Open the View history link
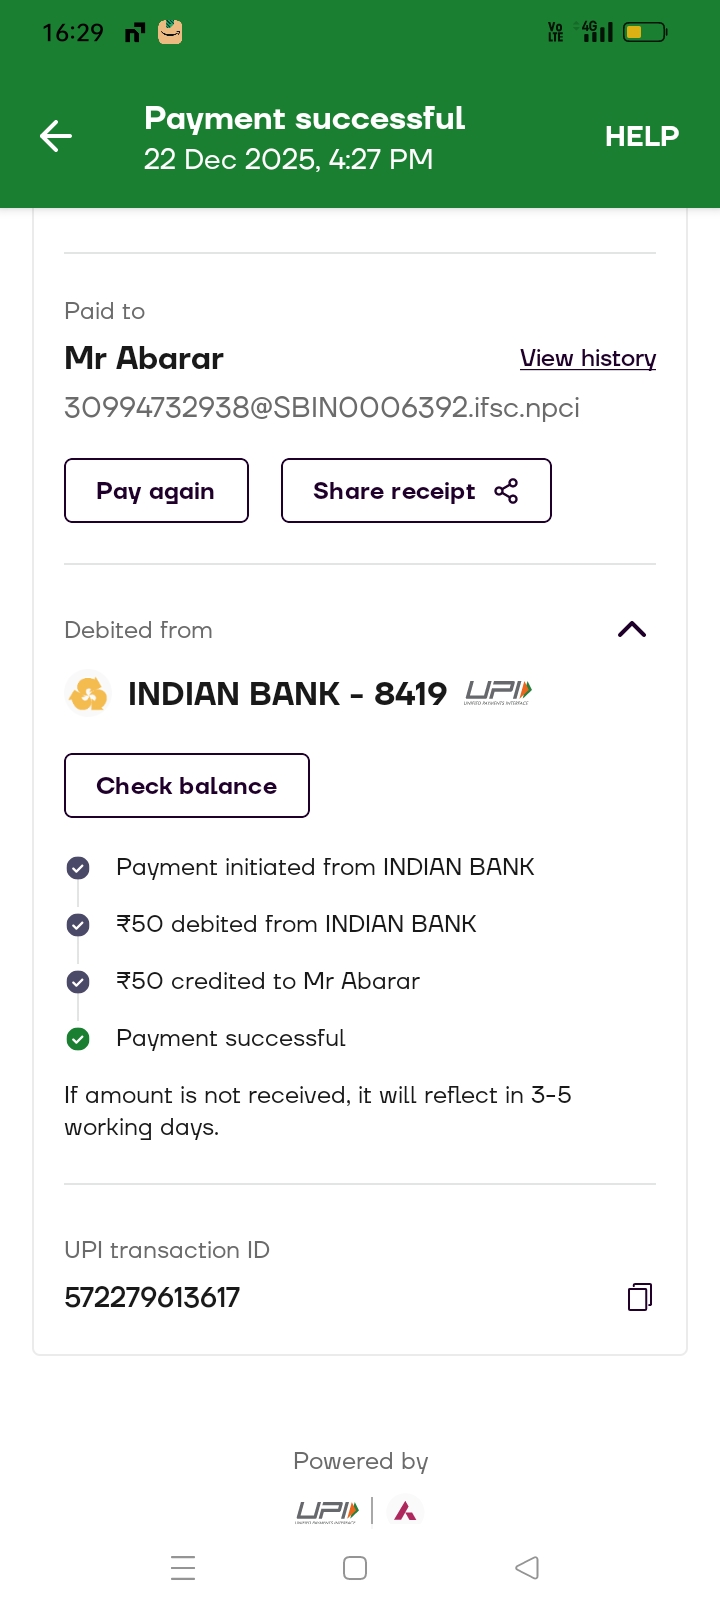 (x=588, y=358)
